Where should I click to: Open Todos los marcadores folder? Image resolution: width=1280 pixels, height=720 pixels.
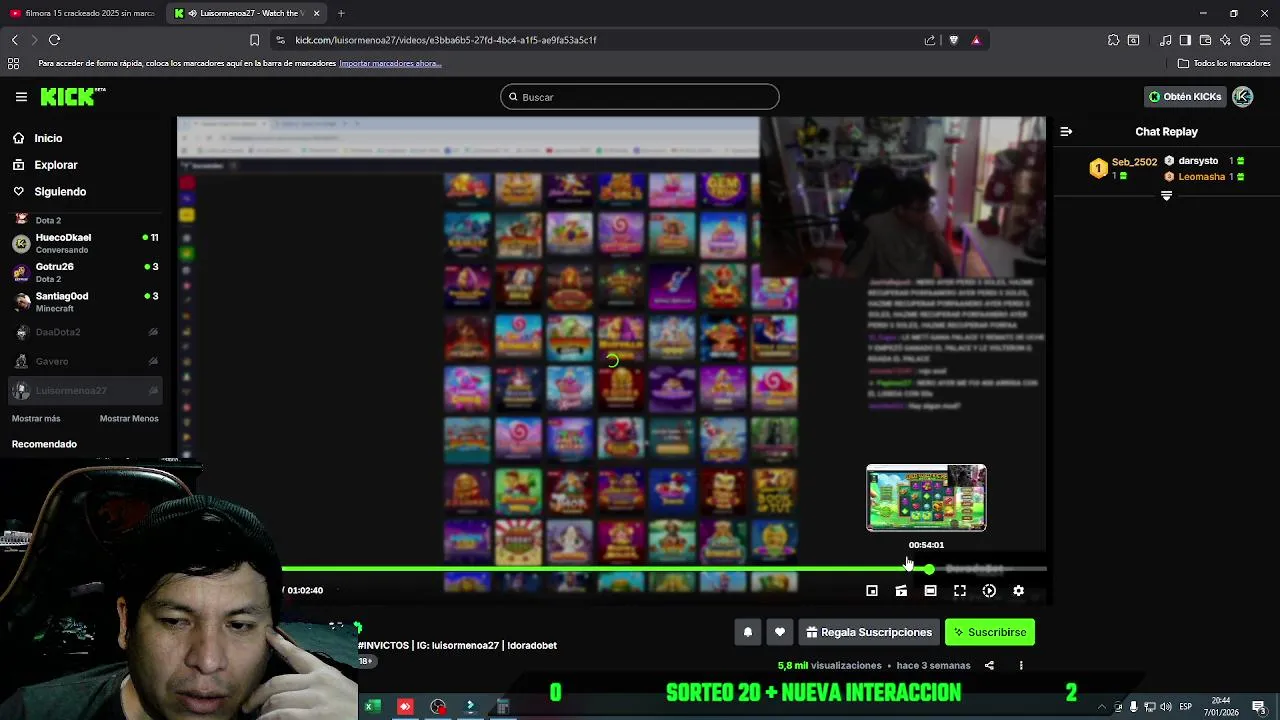click(x=1224, y=63)
